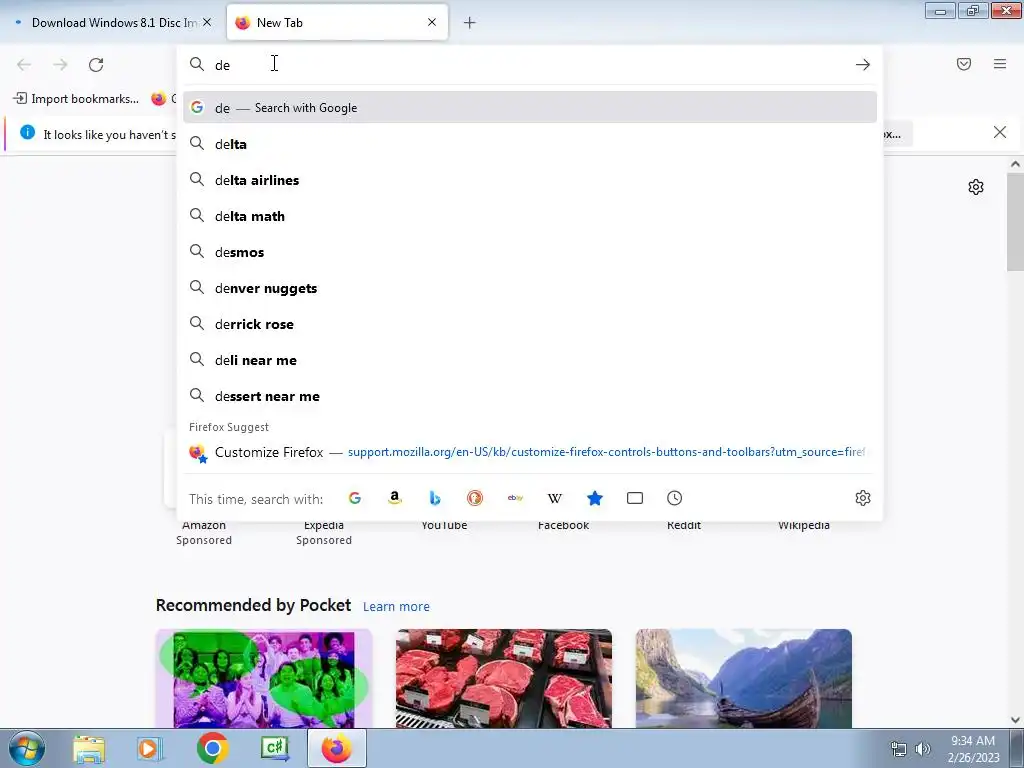Click the Amazon Sponsored shortcut label
This screenshot has width=1024, height=768.
click(204, 532)
